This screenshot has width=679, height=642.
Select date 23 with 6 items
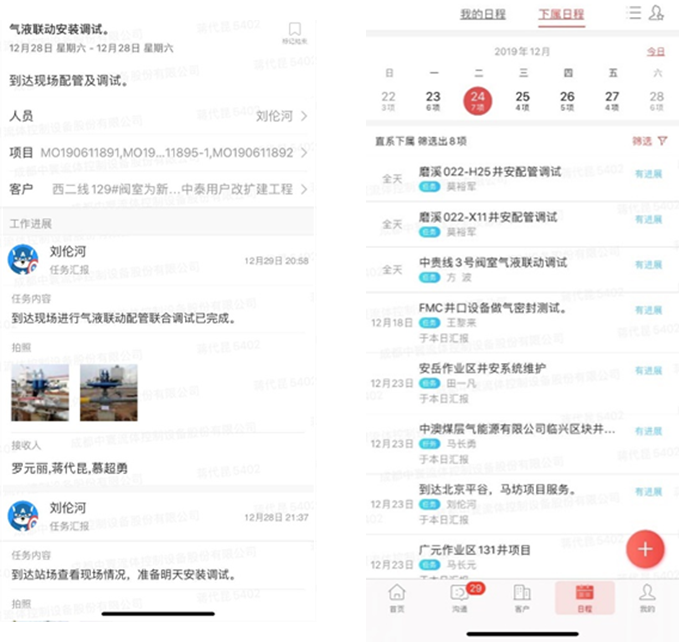pos(433,100)
